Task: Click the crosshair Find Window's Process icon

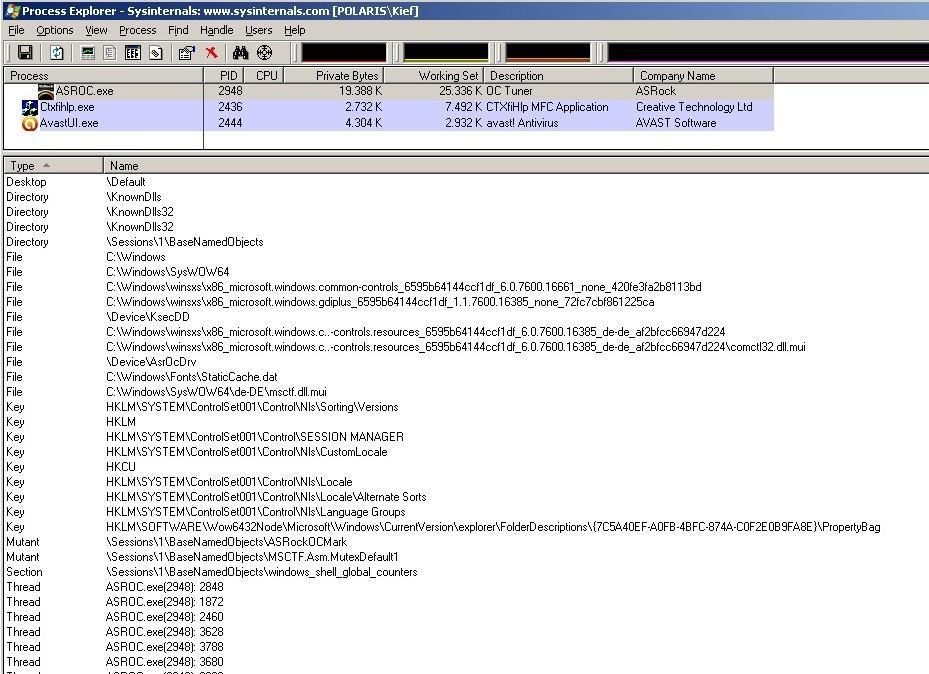Action: click(264, 53)
